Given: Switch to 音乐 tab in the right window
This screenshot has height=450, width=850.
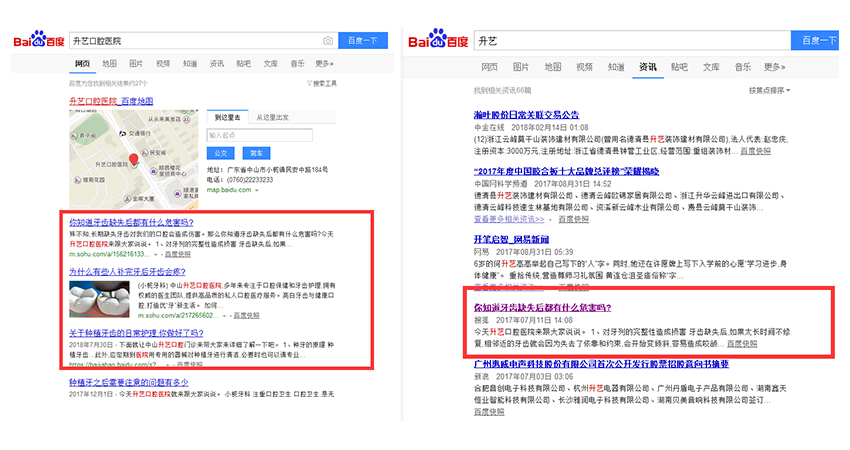Looking at the screenshot, I should (x=743, y=67).
